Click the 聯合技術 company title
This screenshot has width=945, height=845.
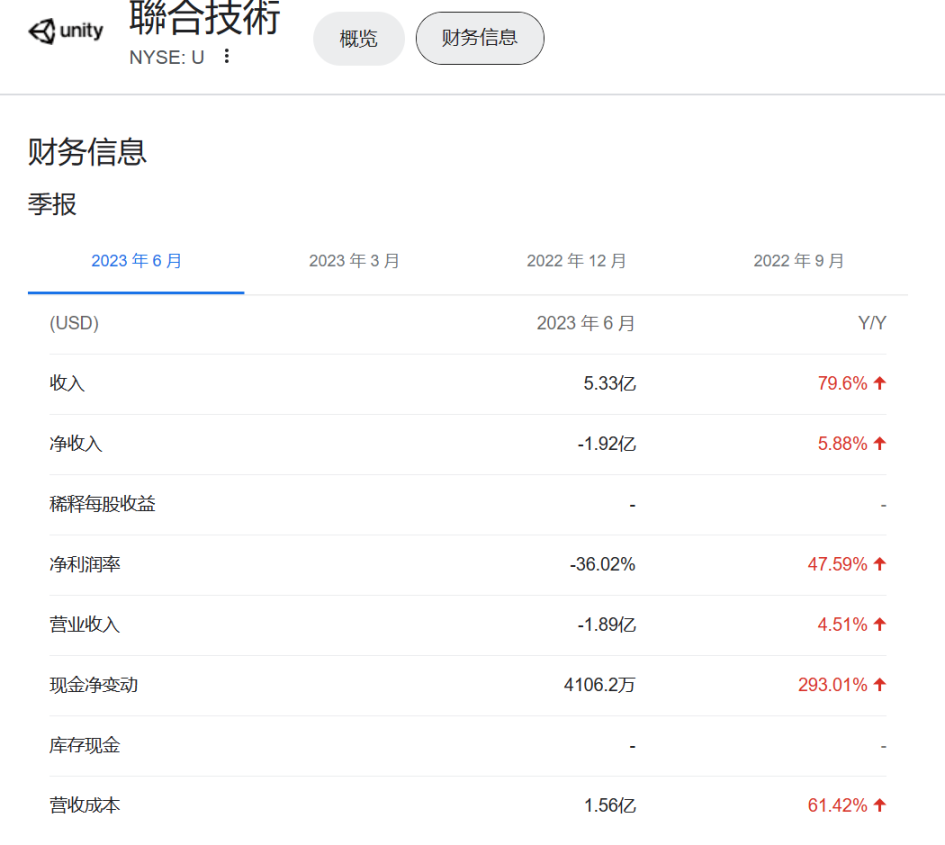205,18
